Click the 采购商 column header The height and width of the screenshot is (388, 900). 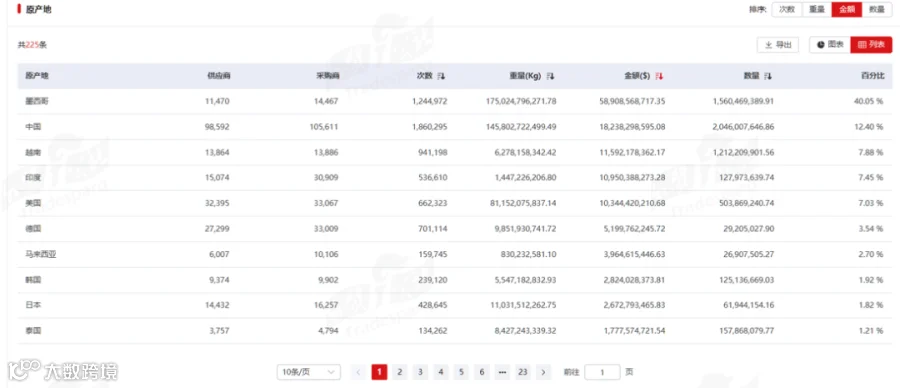point(328,76)
